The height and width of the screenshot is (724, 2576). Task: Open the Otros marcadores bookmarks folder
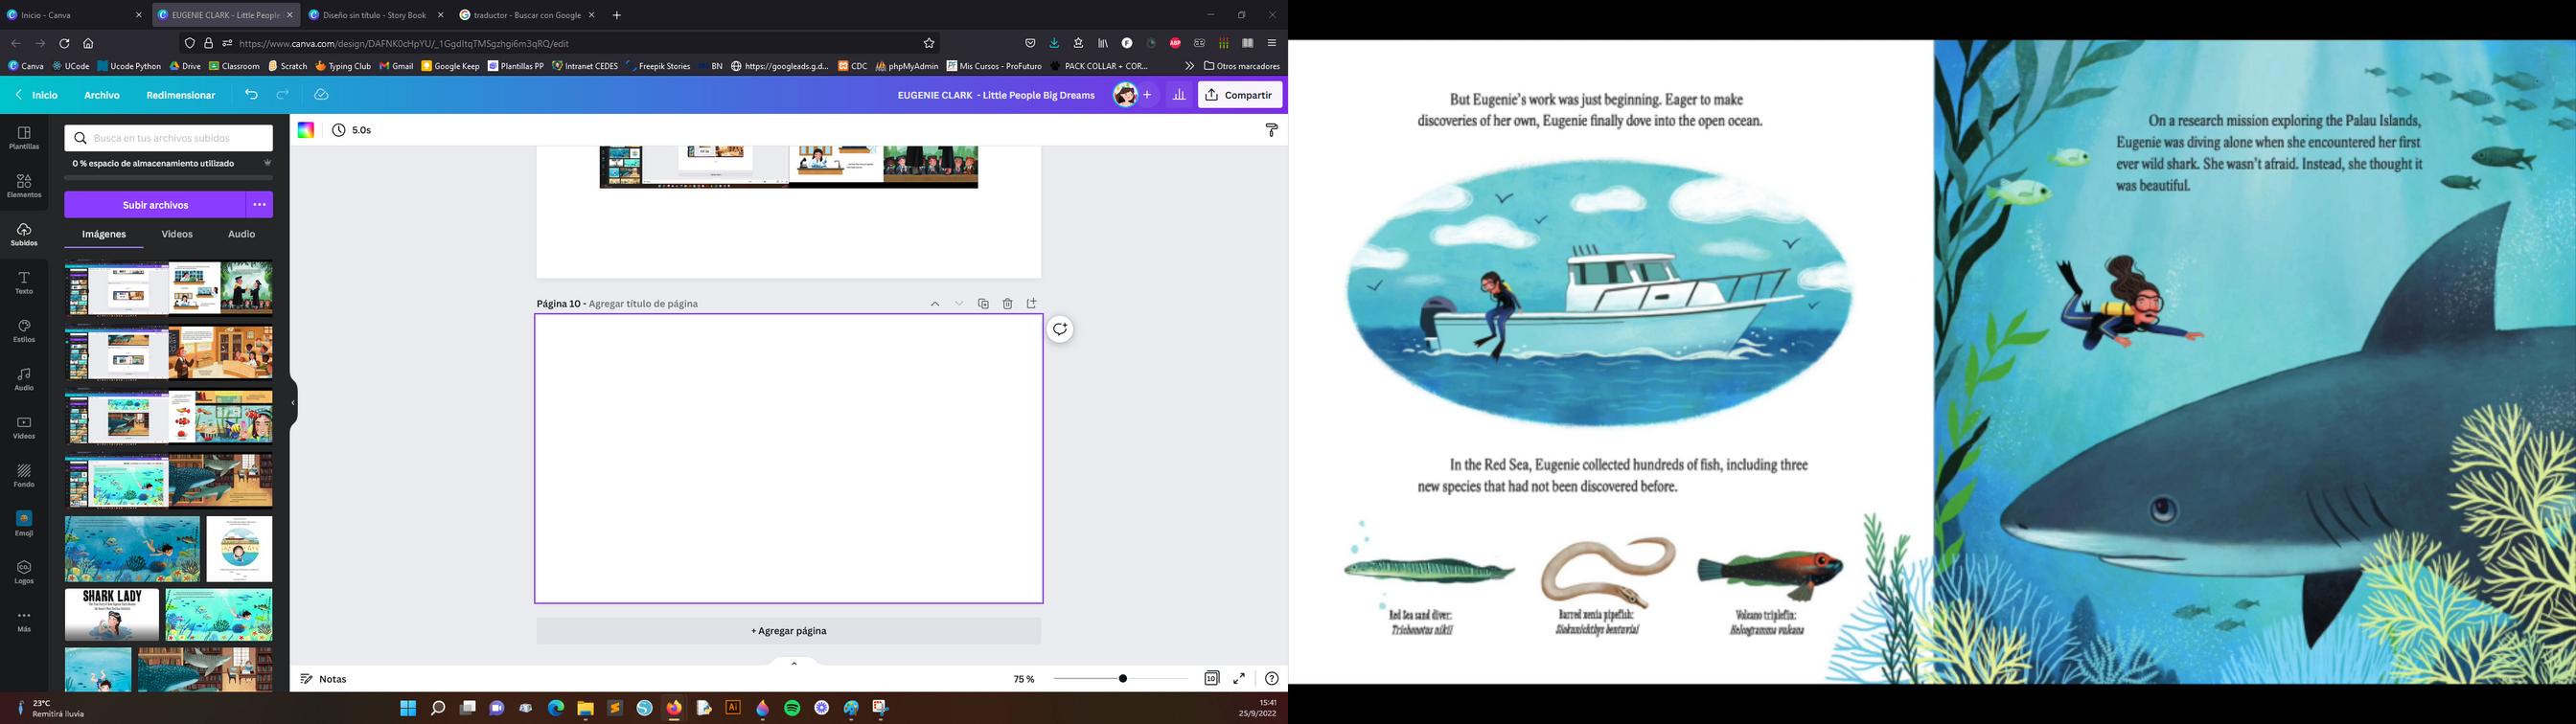pos(1242,66)
